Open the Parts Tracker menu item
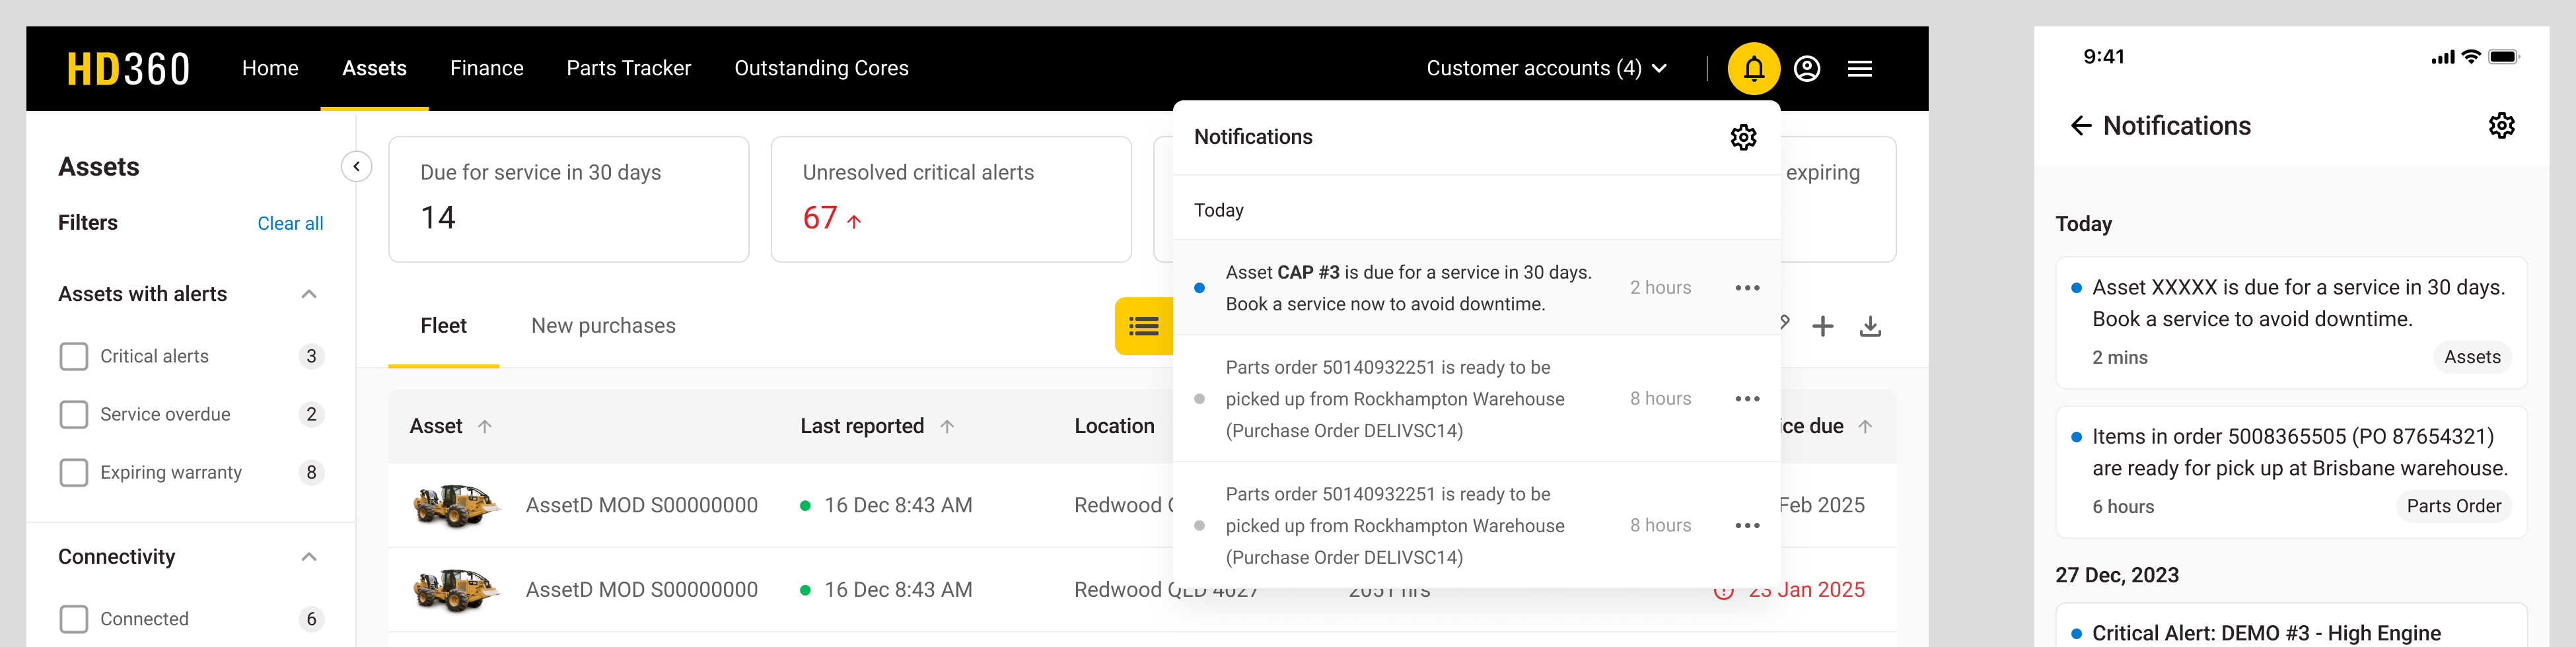The width and height of the screenshot is (2576, 647). pos(629,69)
